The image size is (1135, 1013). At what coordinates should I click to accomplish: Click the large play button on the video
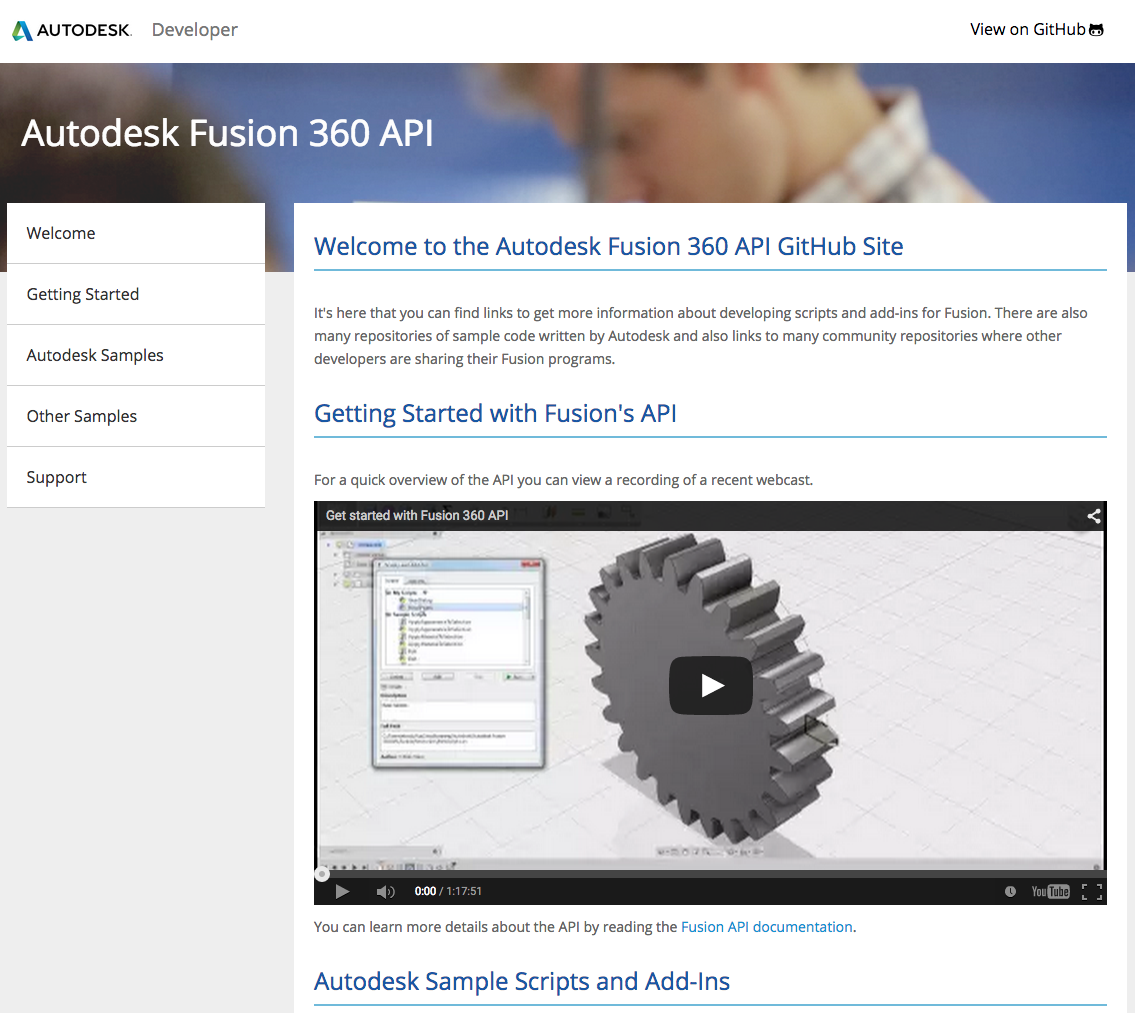tap(710, 685)
